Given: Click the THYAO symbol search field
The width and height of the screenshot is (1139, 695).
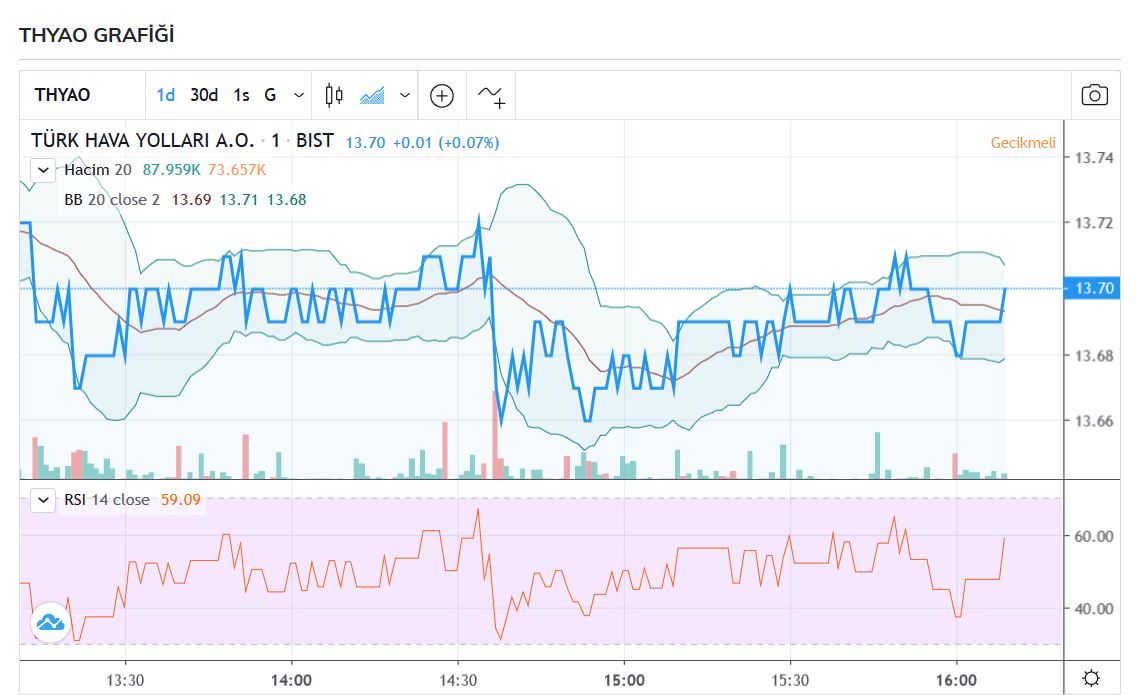Looking at the screenshot, I should [x=83, y=95].
